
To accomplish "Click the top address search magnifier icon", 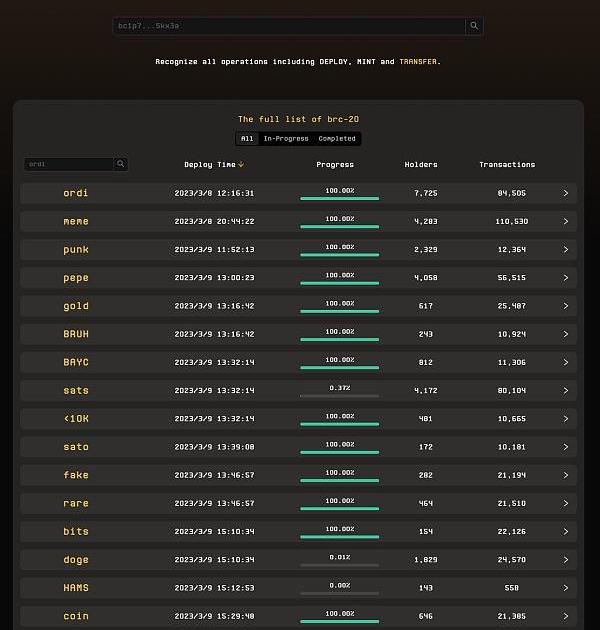I will coord(474,26).
